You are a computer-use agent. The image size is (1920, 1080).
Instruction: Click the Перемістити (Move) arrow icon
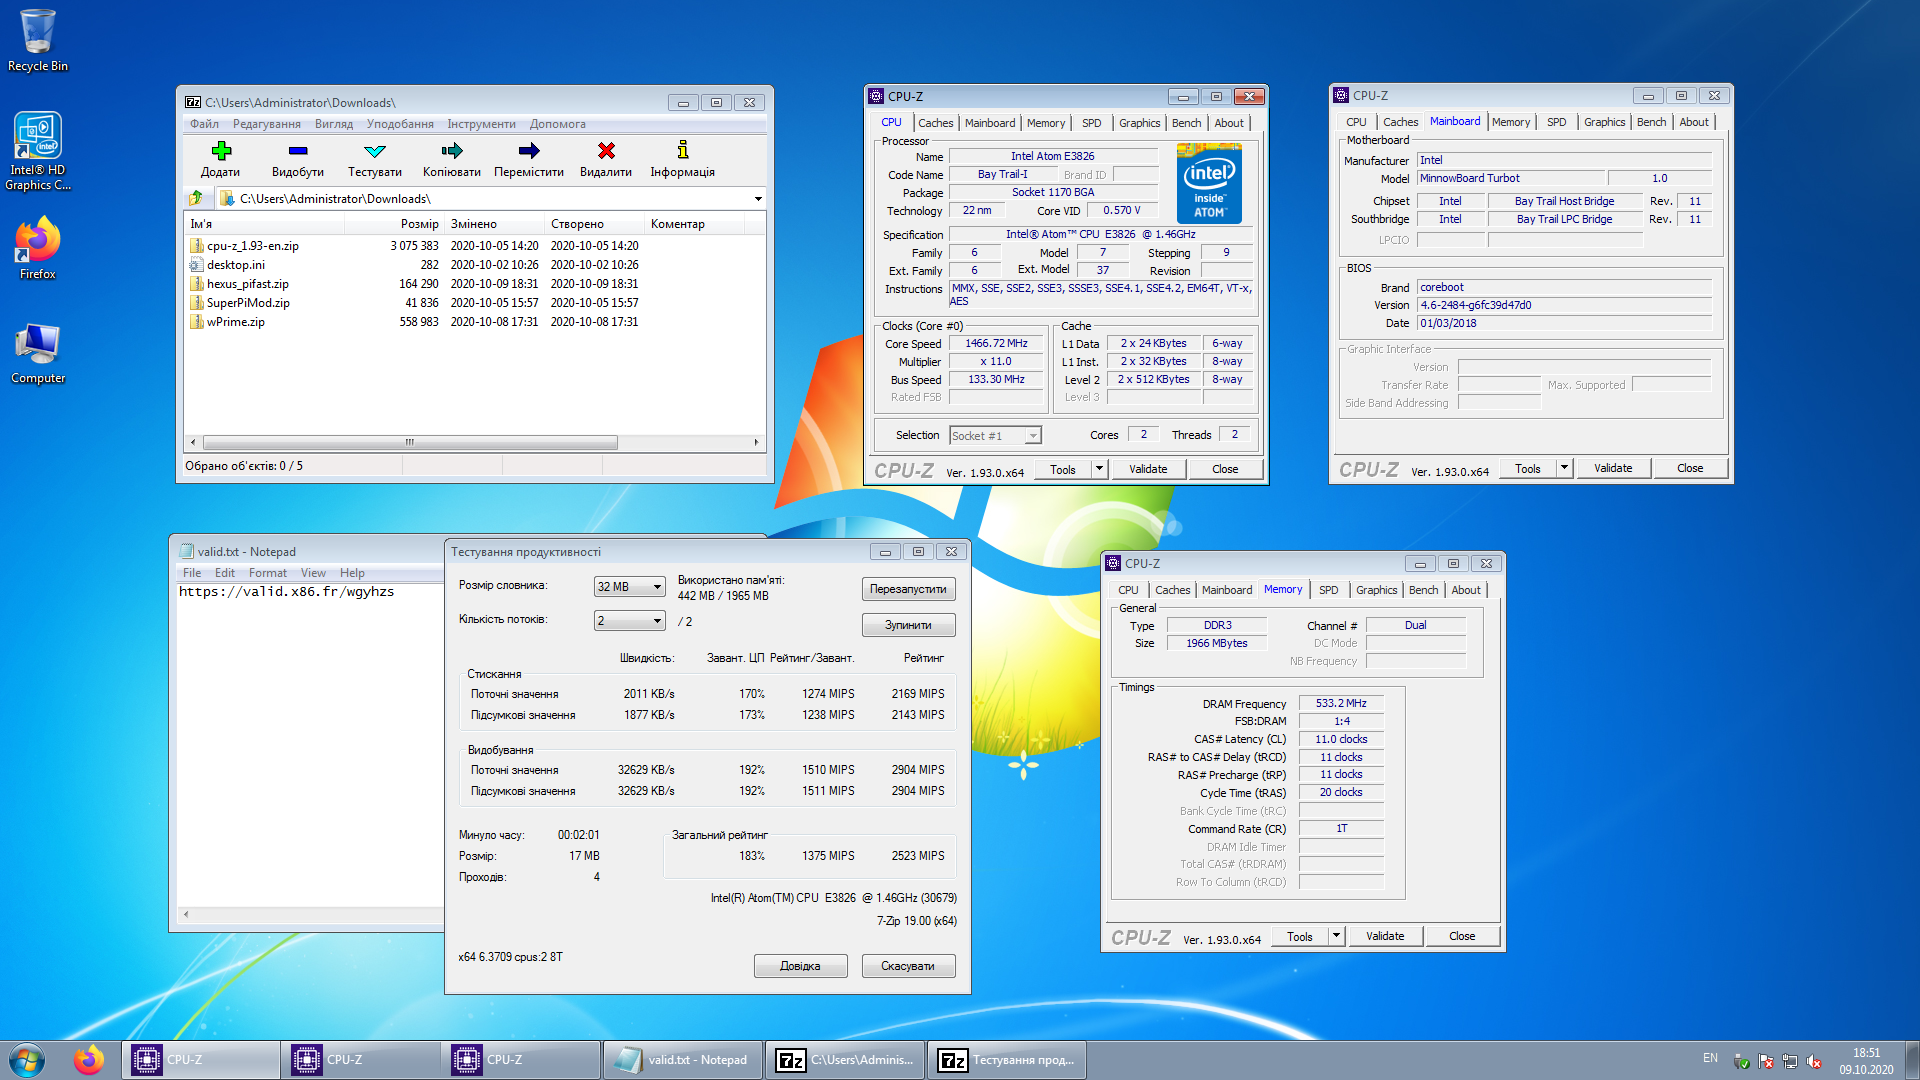529,151
